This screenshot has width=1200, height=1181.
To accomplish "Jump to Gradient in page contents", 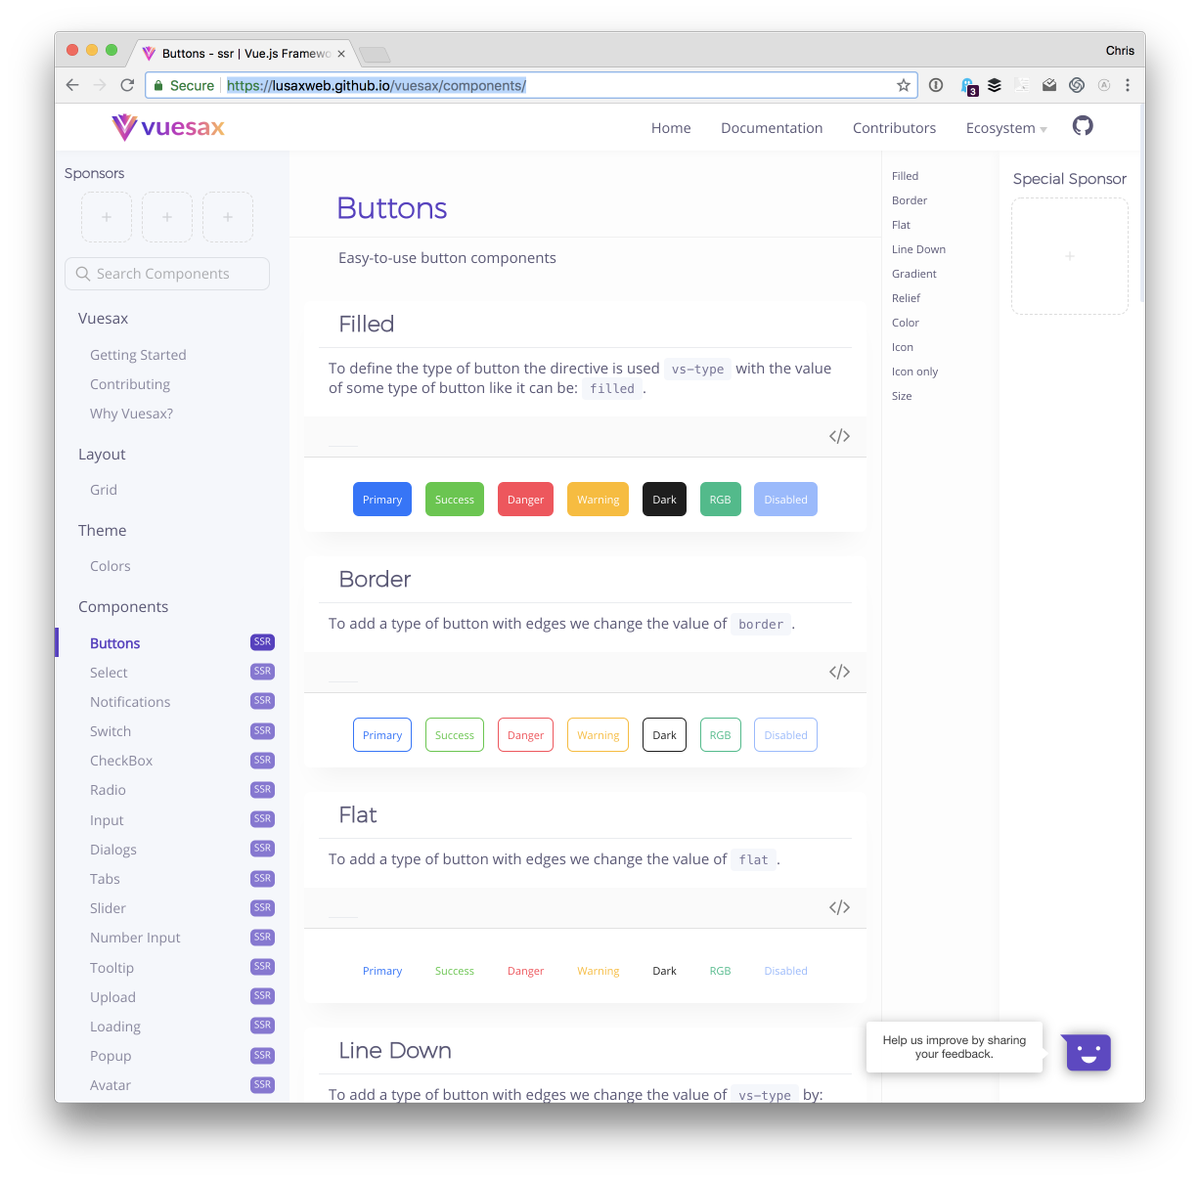I will click(x=914, y=274).
